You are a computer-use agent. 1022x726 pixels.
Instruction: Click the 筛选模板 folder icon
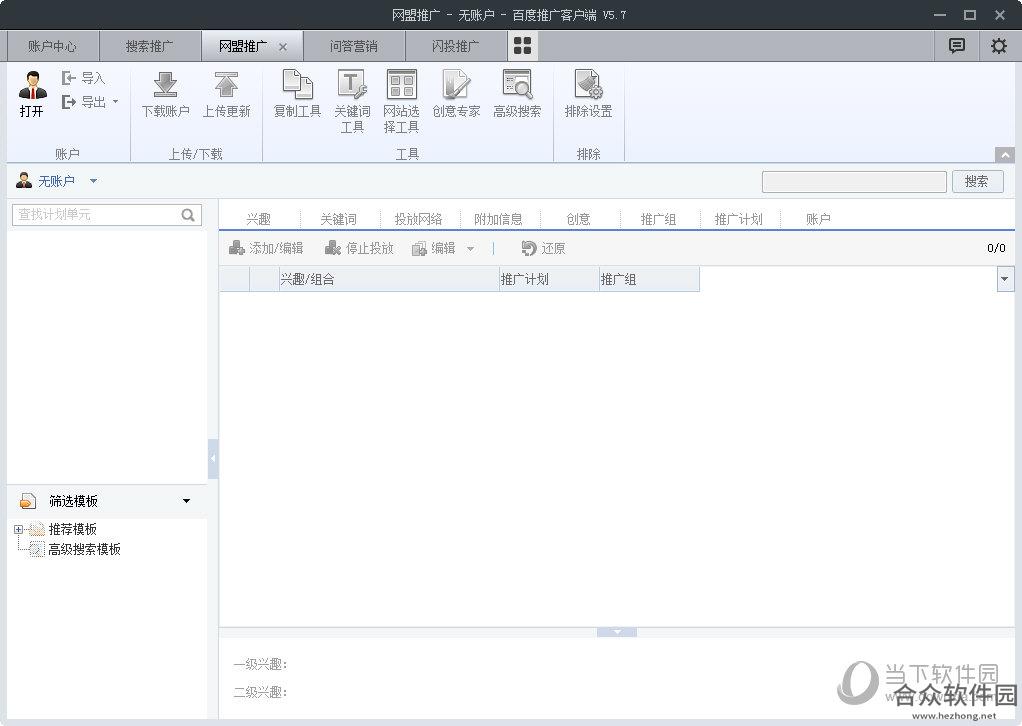point(27,501)
